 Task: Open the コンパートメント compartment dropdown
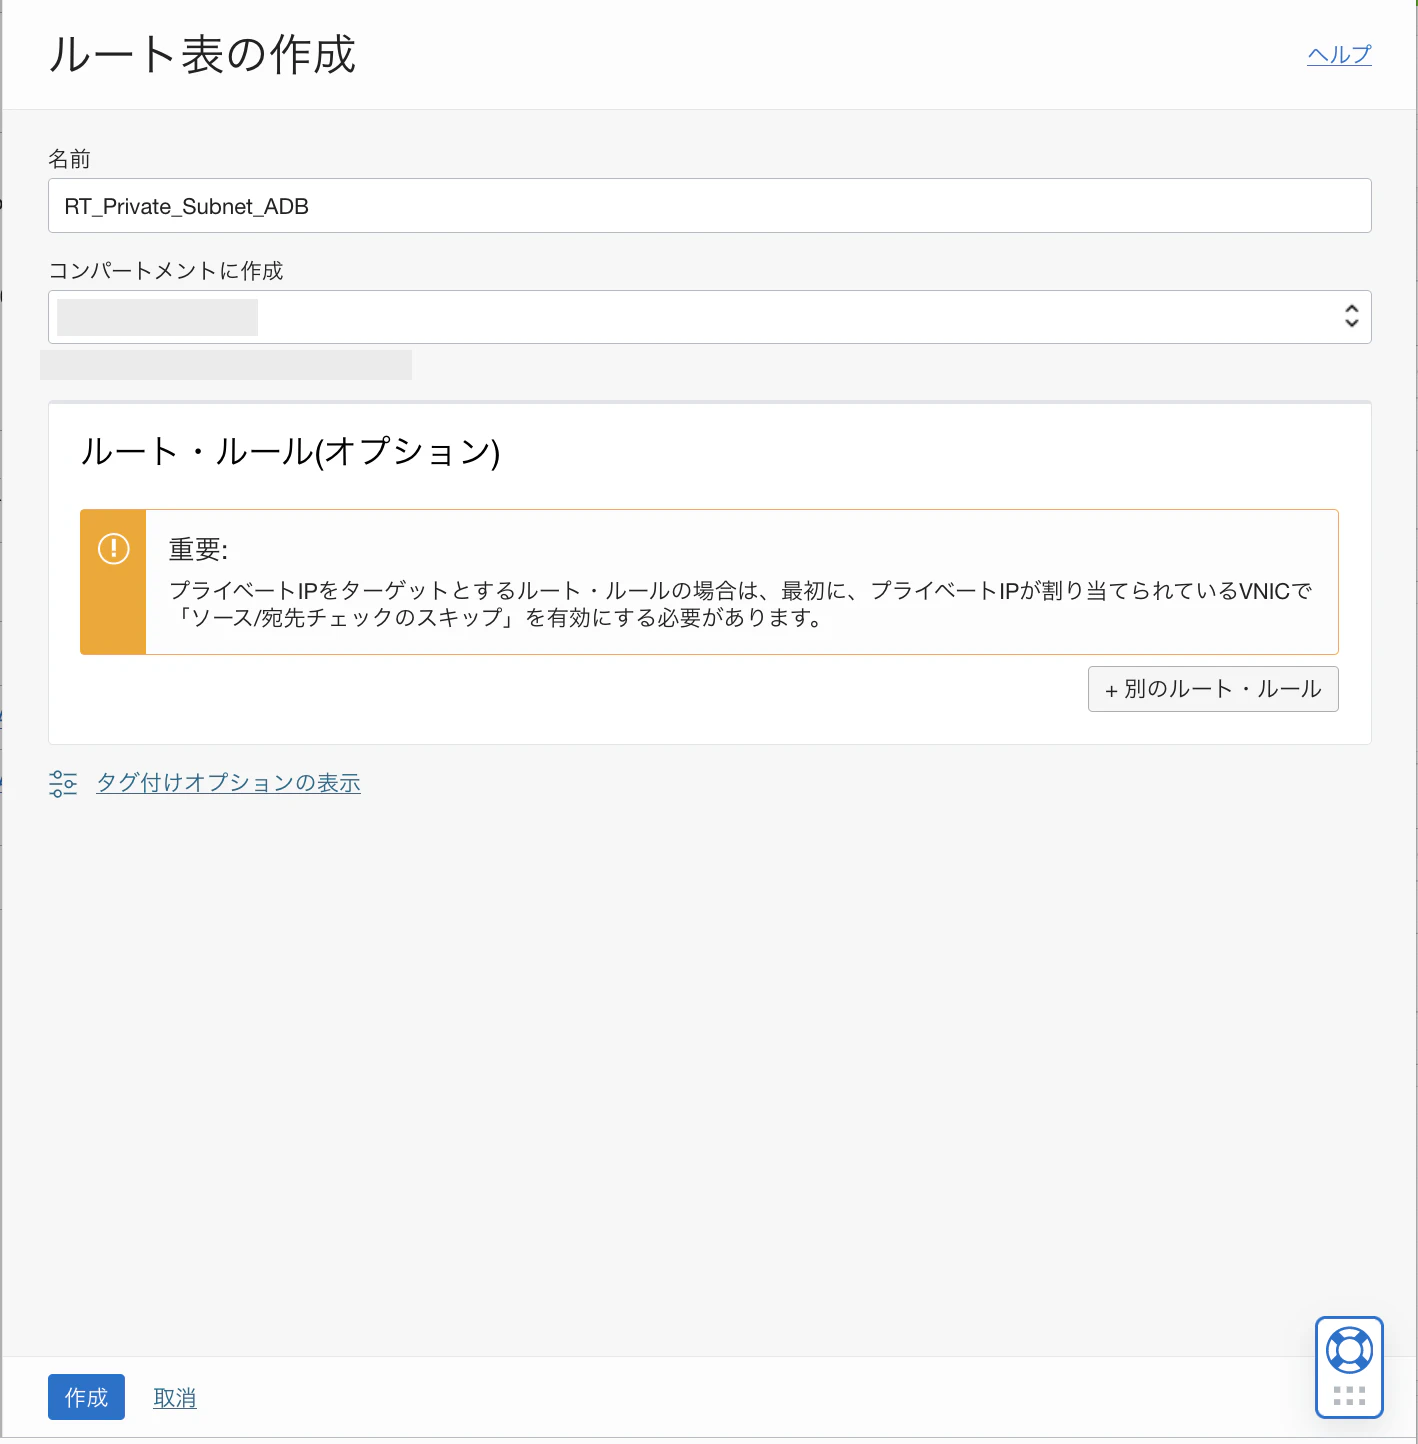click(x=710, y=317)
